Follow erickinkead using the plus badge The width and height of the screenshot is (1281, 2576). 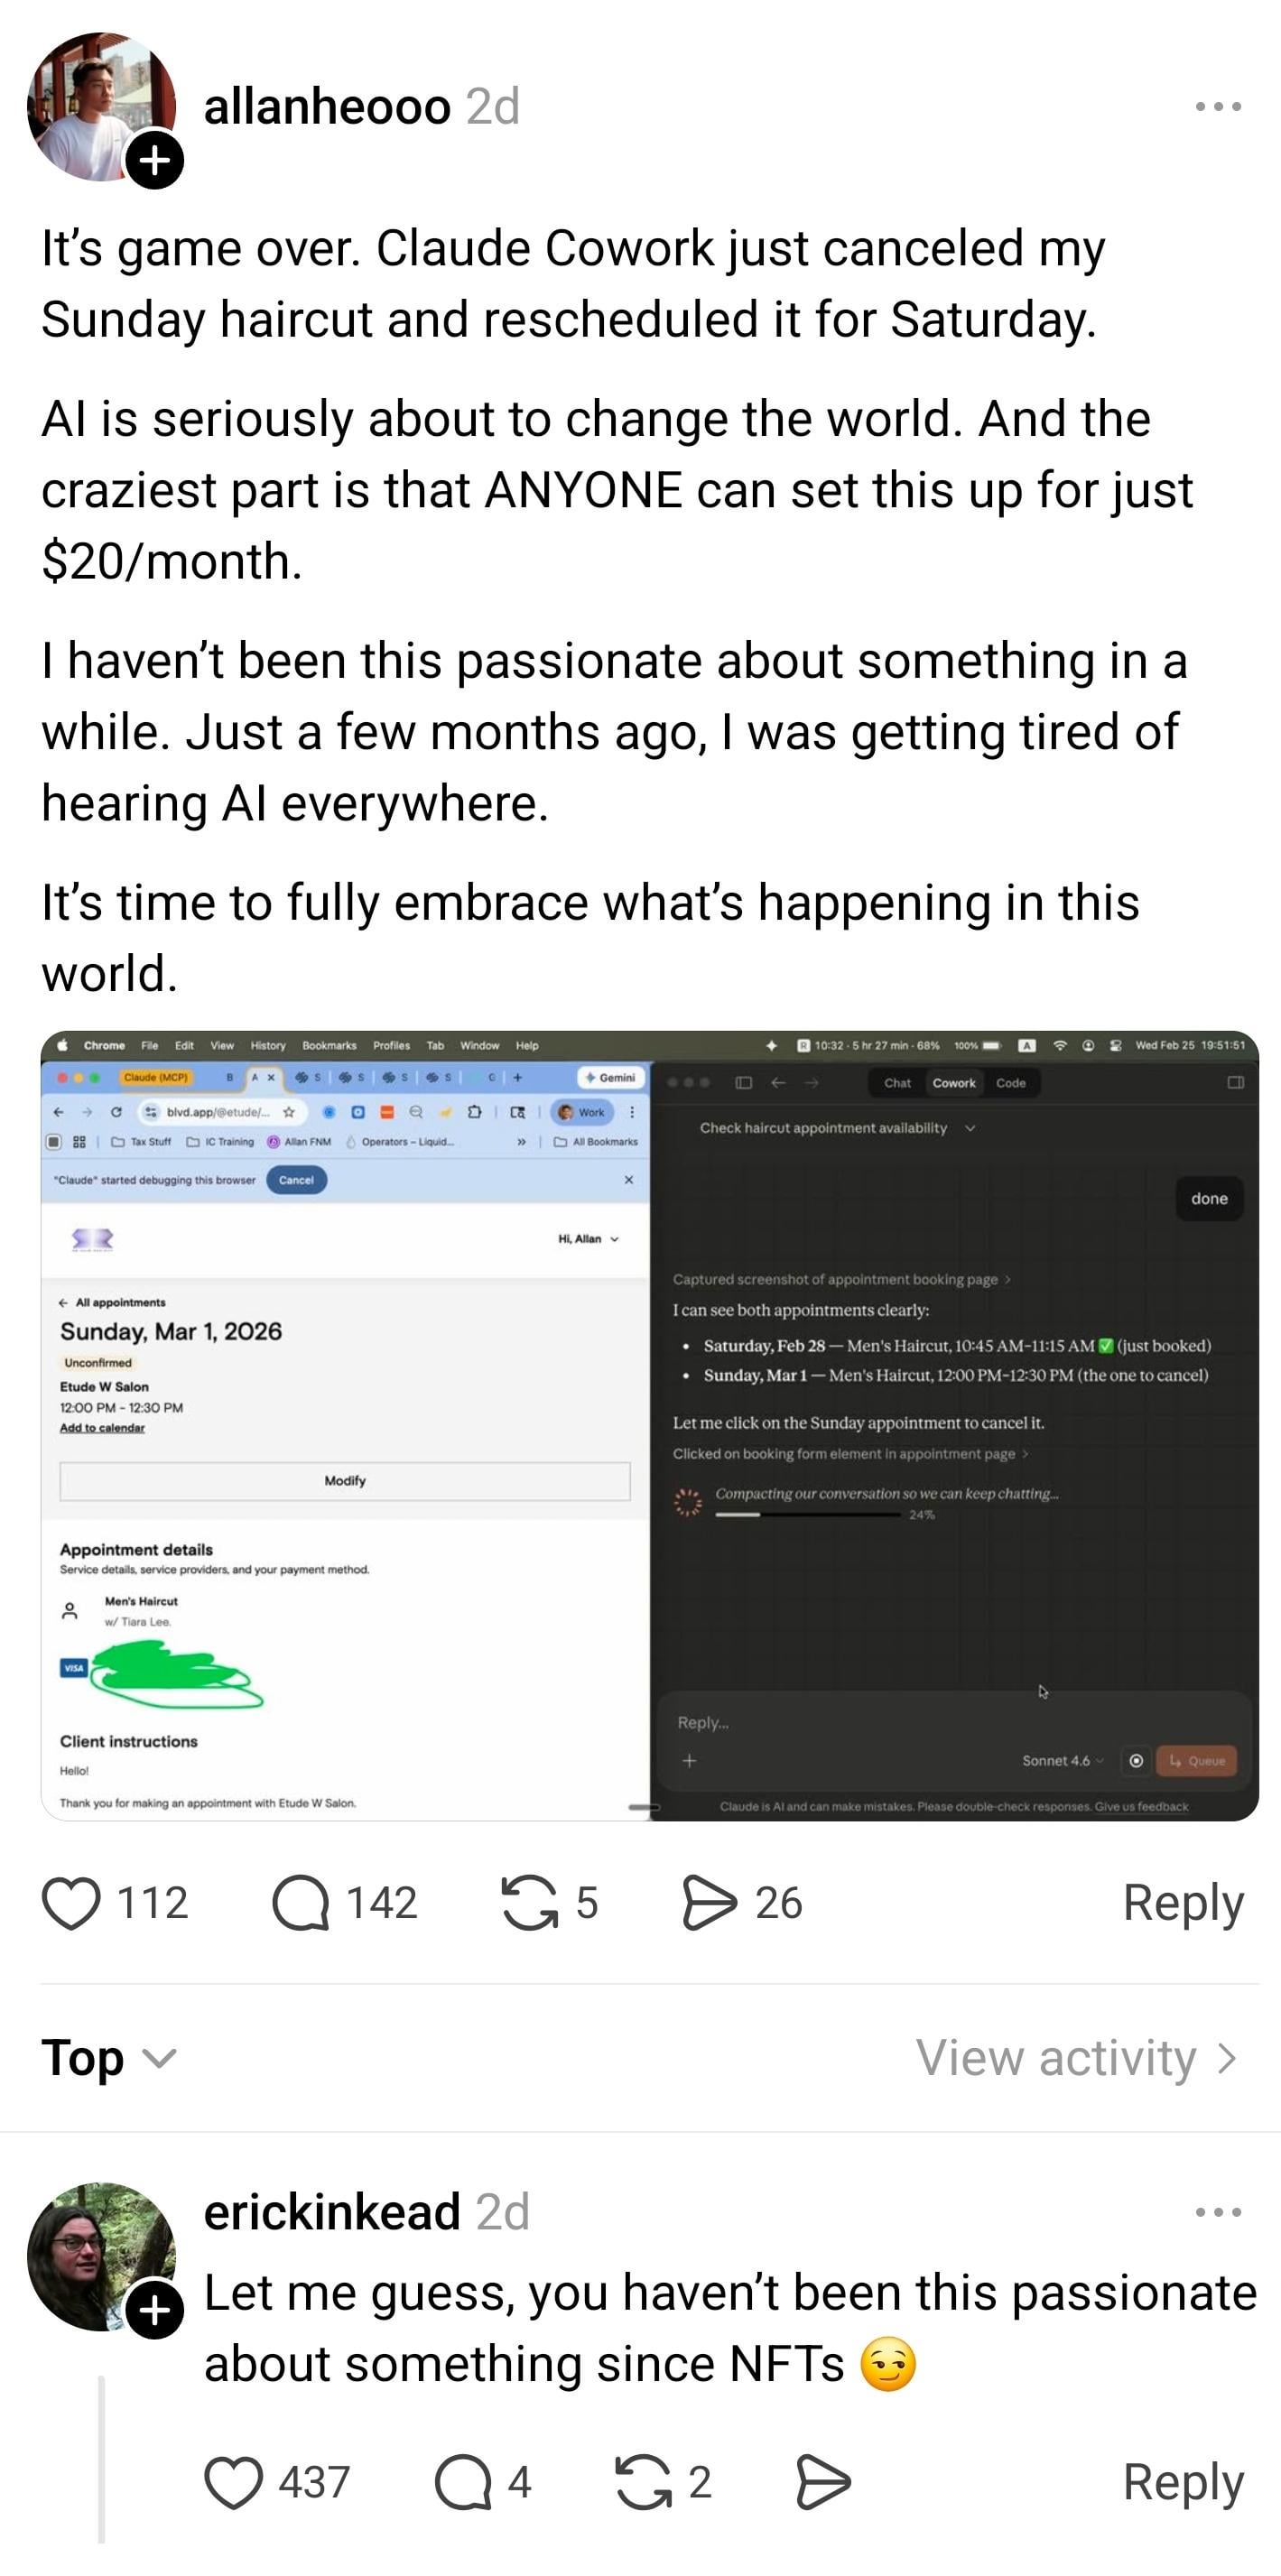pyautogui.click(x=154, y=2311)
